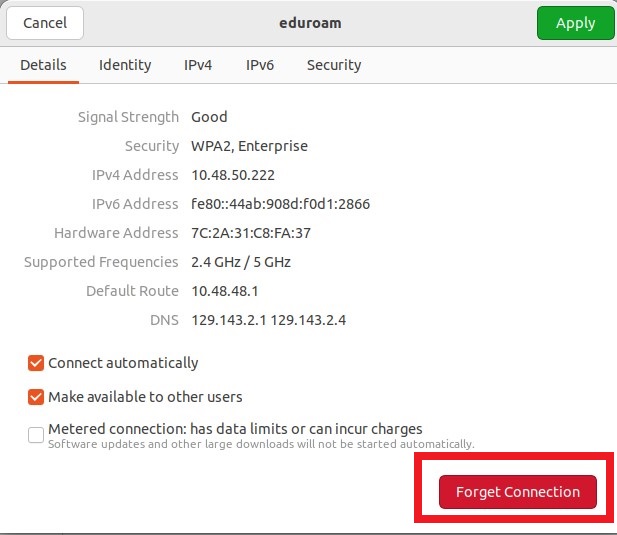Select the IPv6 tab

tap(260, 65)
